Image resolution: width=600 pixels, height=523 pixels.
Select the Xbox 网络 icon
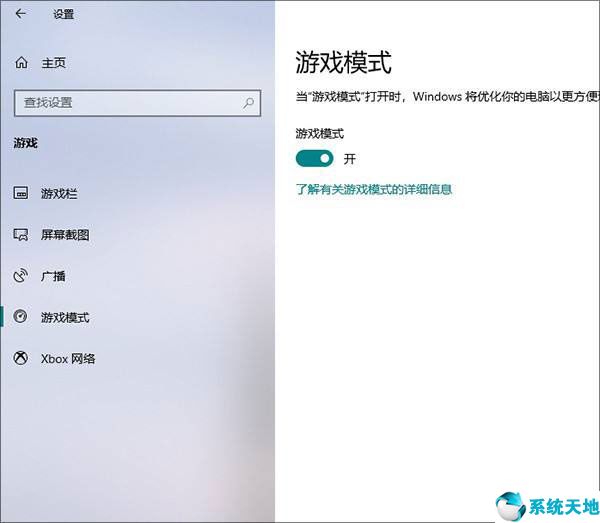(21, 358)
